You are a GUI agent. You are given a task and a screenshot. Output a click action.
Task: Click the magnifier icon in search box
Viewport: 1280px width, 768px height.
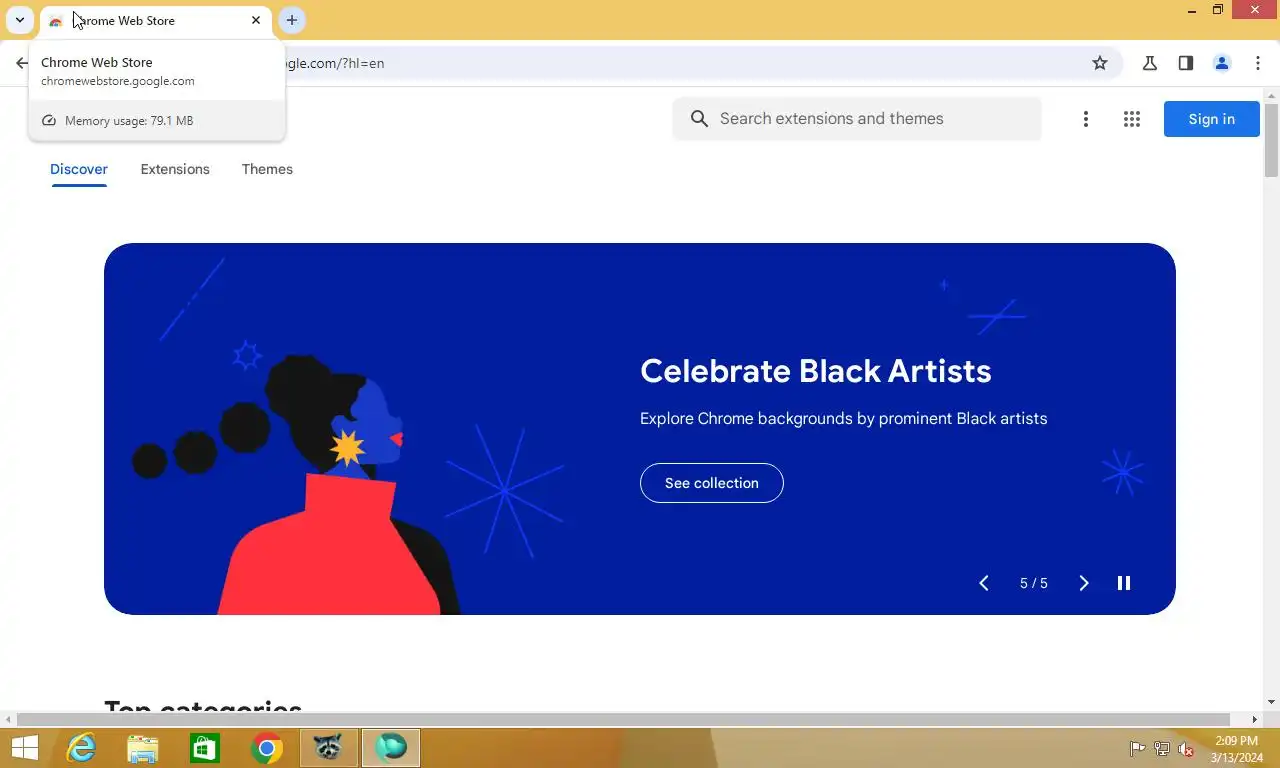click(700, 119)
